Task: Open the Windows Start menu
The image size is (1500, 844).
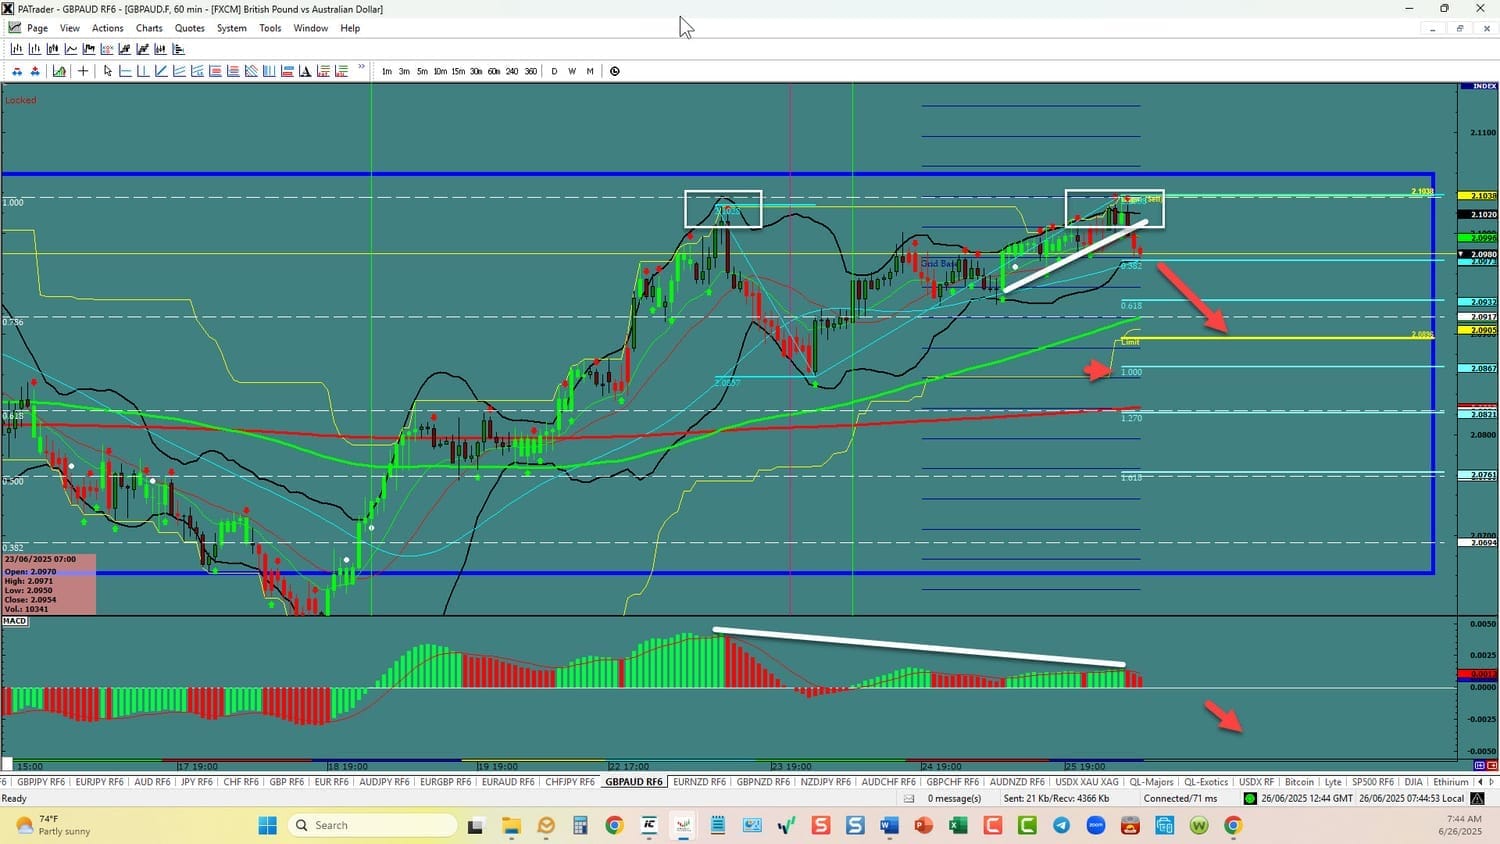Action: pyautogui.click(x=267, y=825)
